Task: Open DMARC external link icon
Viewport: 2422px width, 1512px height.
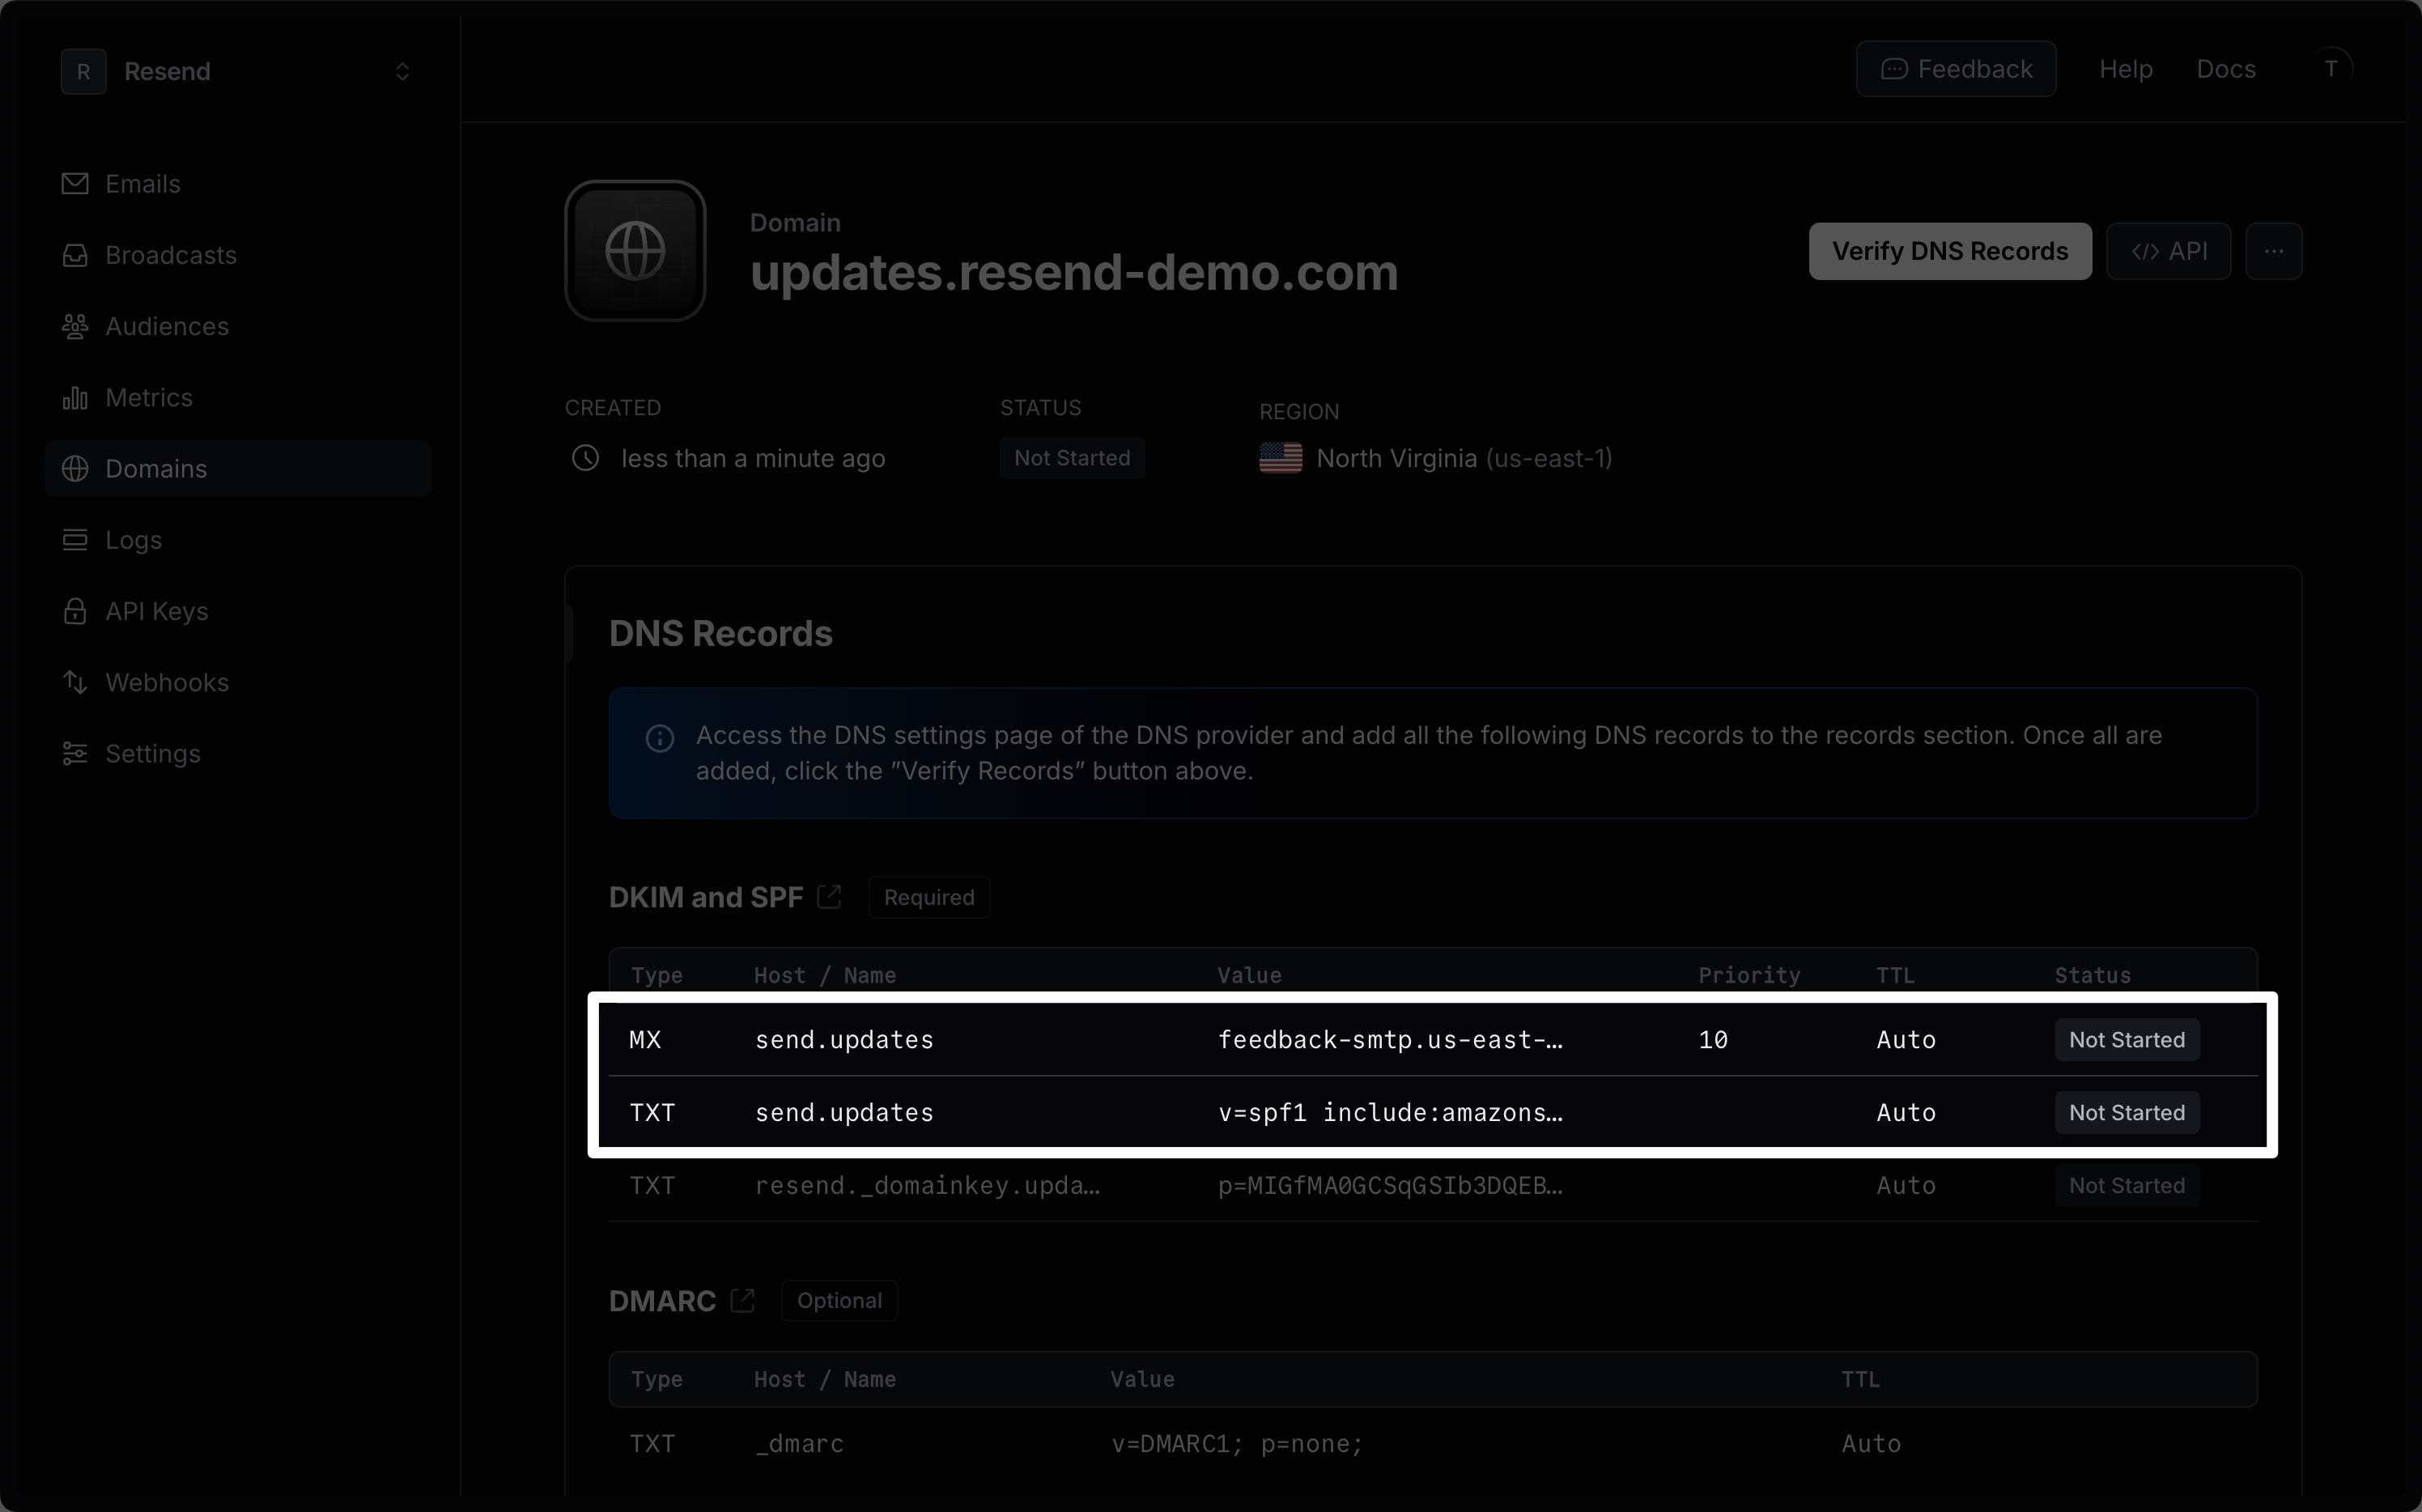Action: pos(742,1300)
